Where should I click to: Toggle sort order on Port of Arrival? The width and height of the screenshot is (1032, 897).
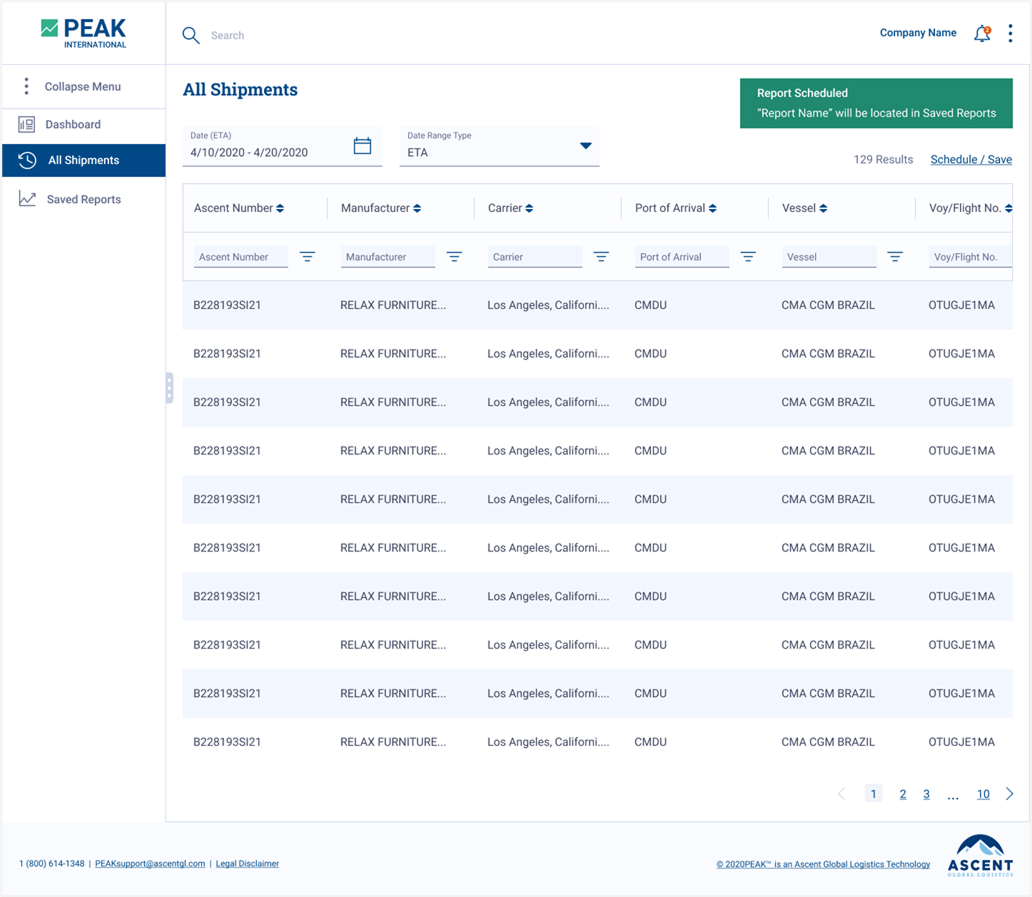[x=713, y=208]
